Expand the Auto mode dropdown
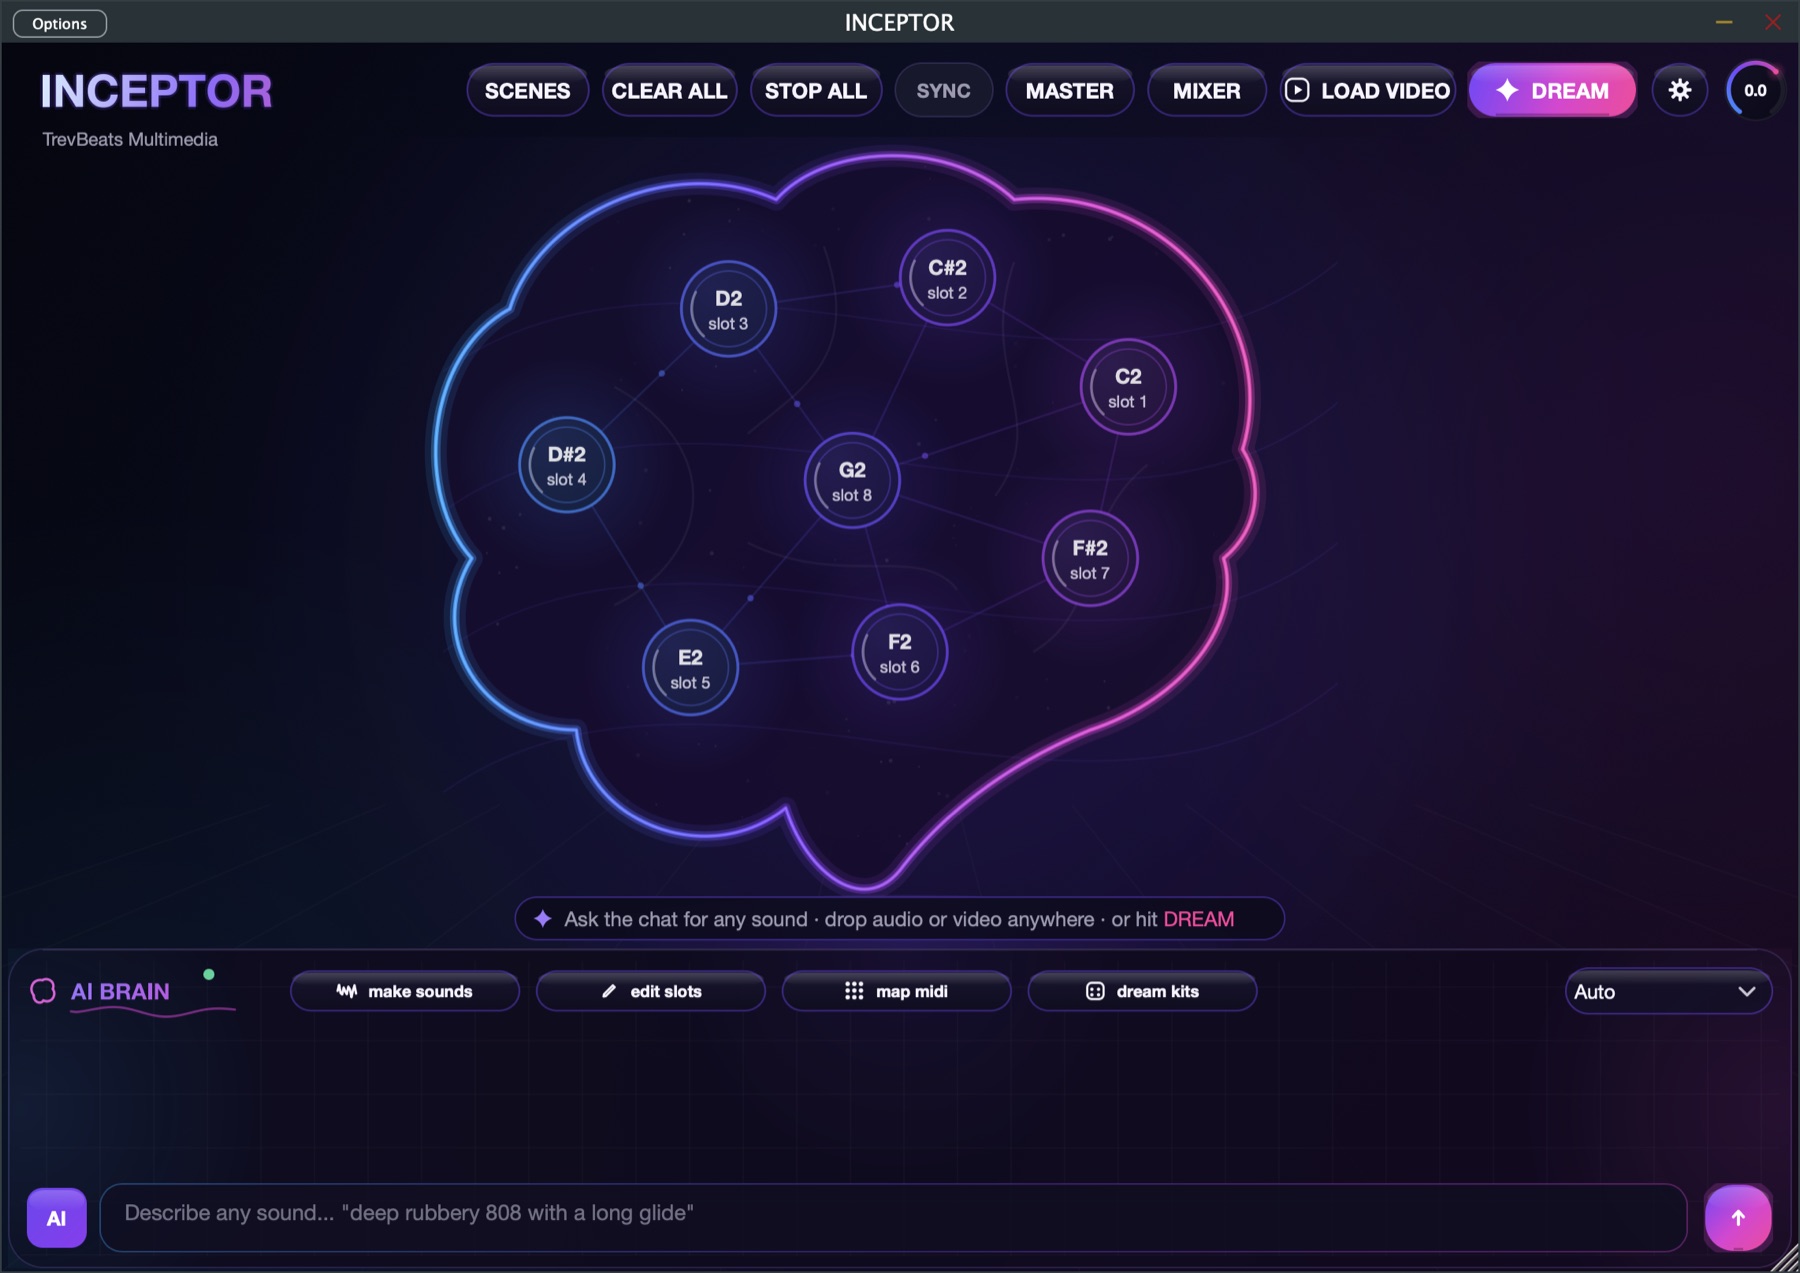 pos(1667,991)
